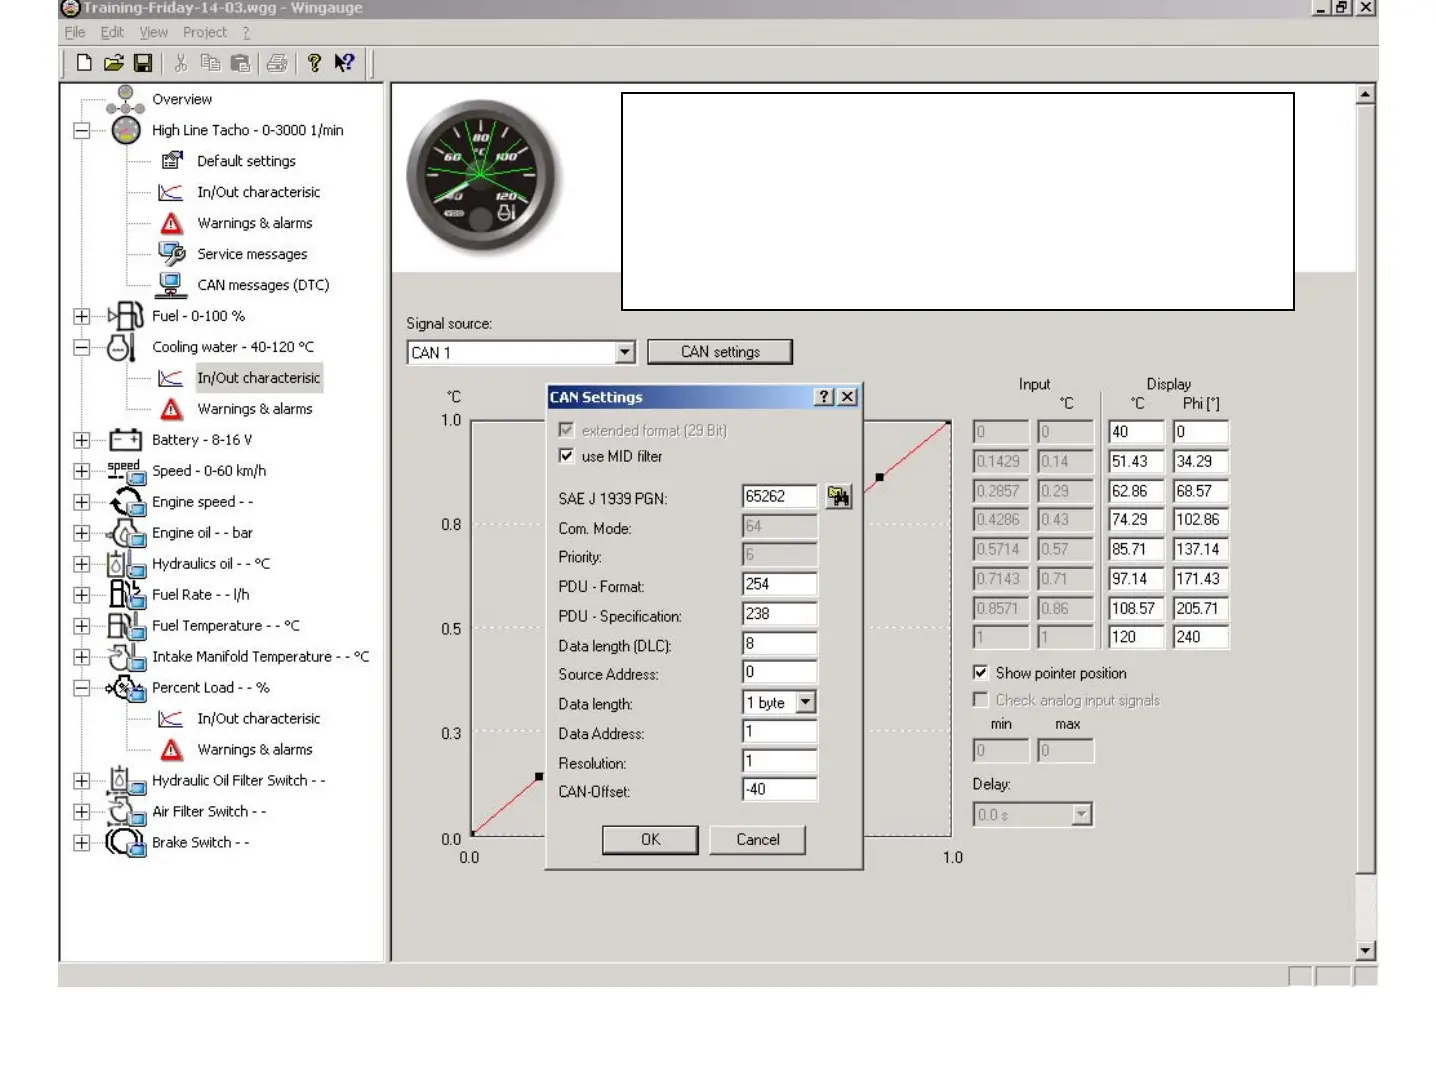This screenshot has height=1074, width=1436.
Task: Click the scrollbar down arrow
Action: [x=1366, y=951]
